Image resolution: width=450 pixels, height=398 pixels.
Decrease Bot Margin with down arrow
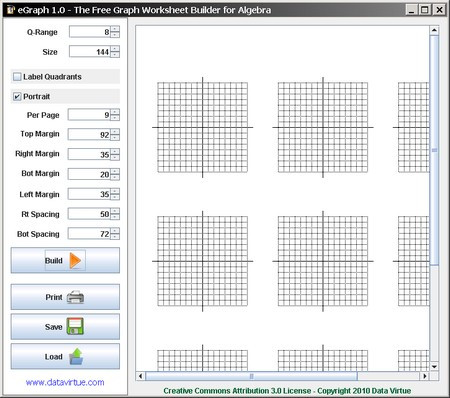point(115,177)
